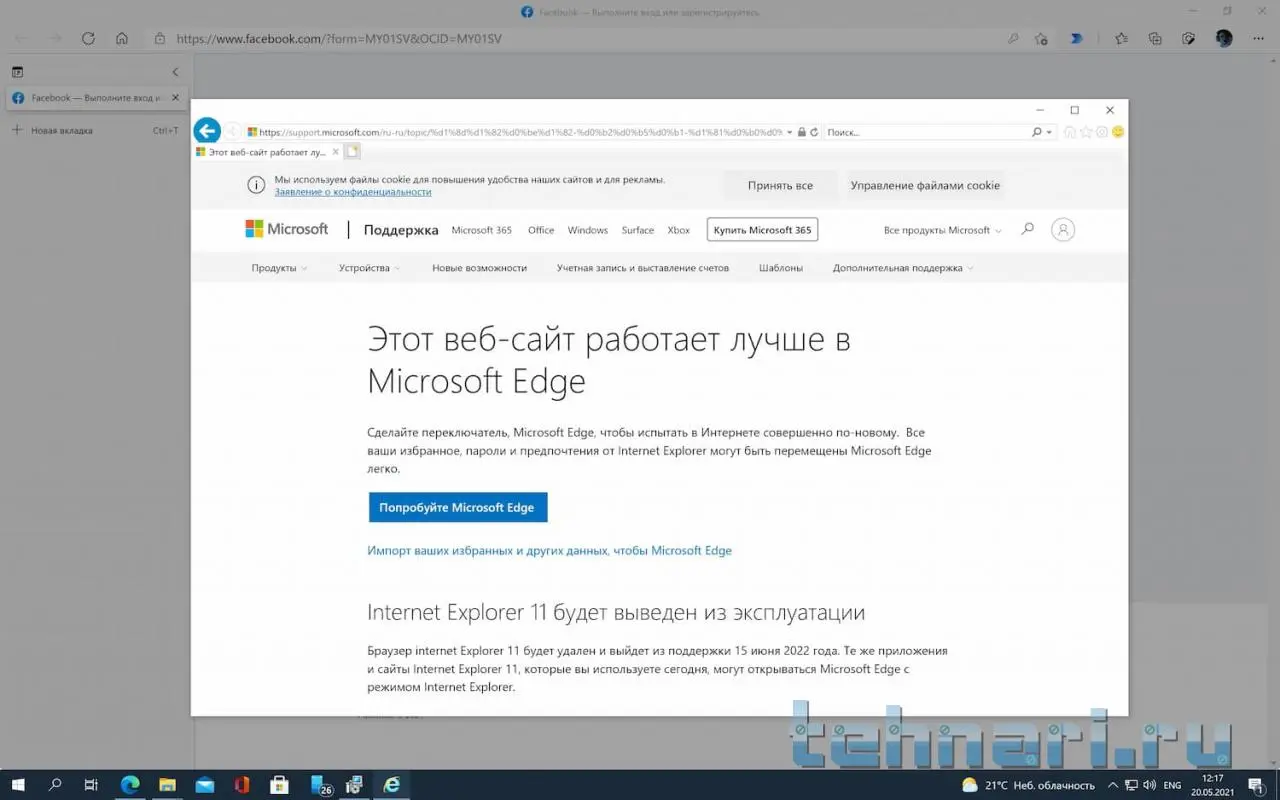
Task: Click the Edge back arrow
Action: tap(21, 39)
